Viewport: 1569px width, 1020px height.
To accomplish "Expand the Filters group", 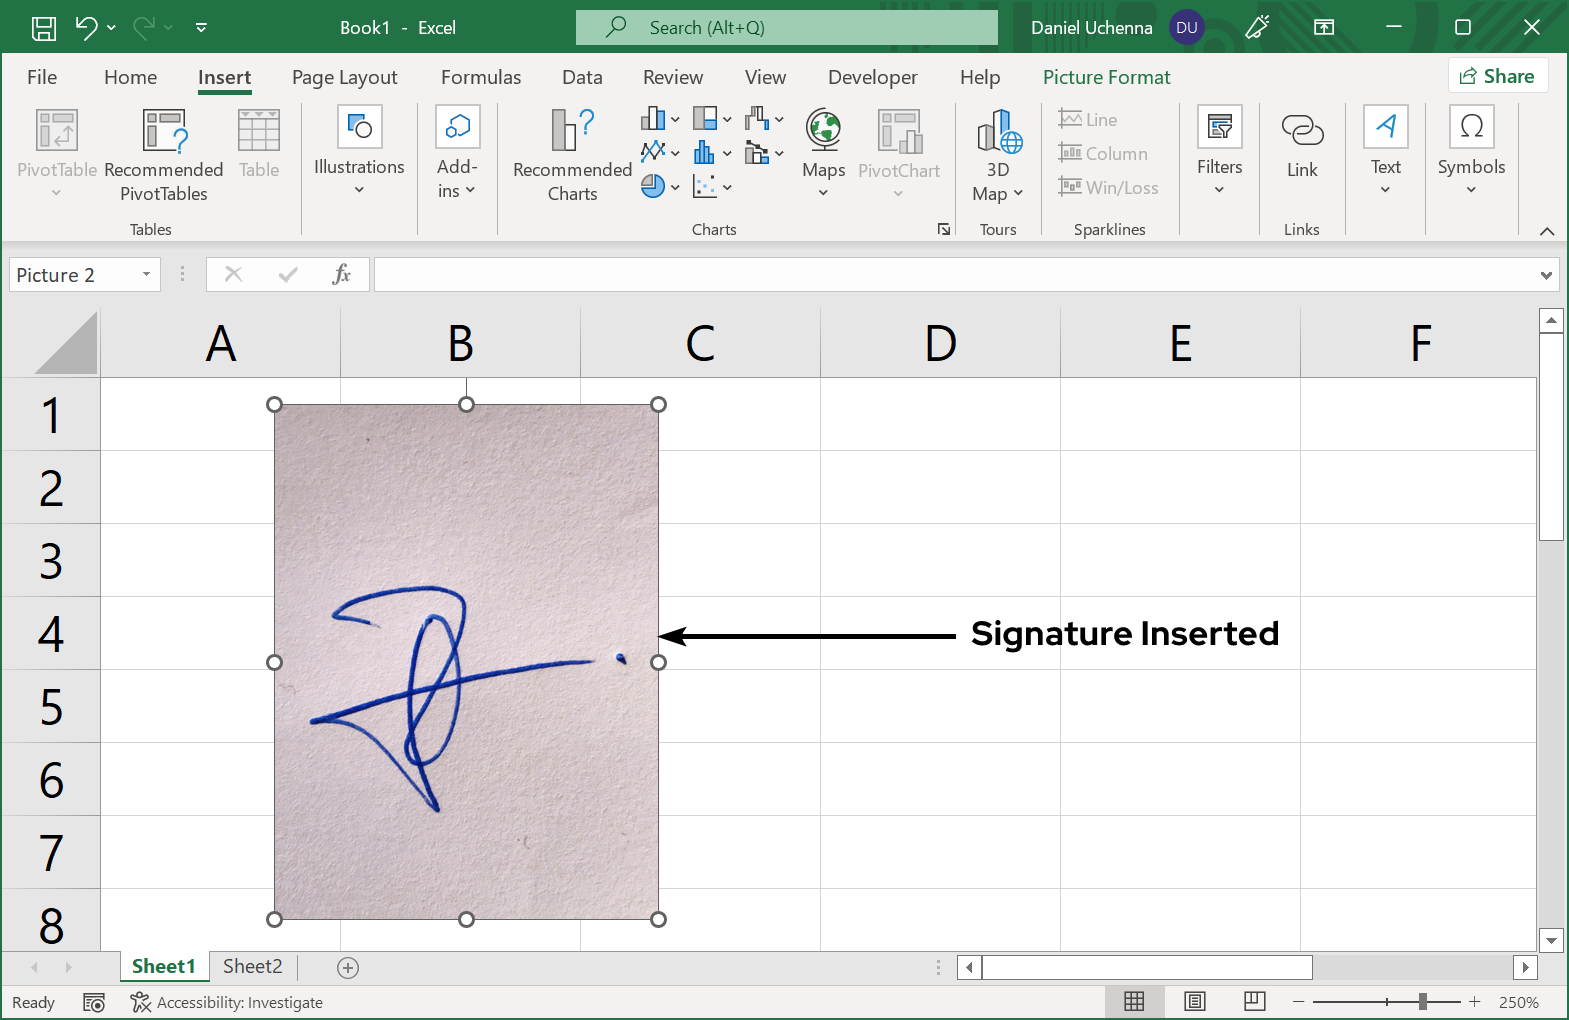I will tap(1219, 152).
